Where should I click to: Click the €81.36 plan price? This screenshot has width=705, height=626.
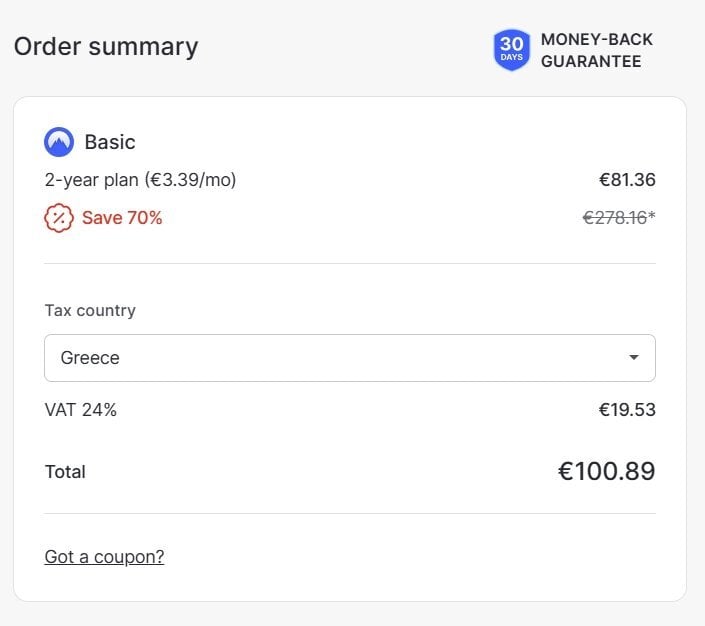click(627, 180)
